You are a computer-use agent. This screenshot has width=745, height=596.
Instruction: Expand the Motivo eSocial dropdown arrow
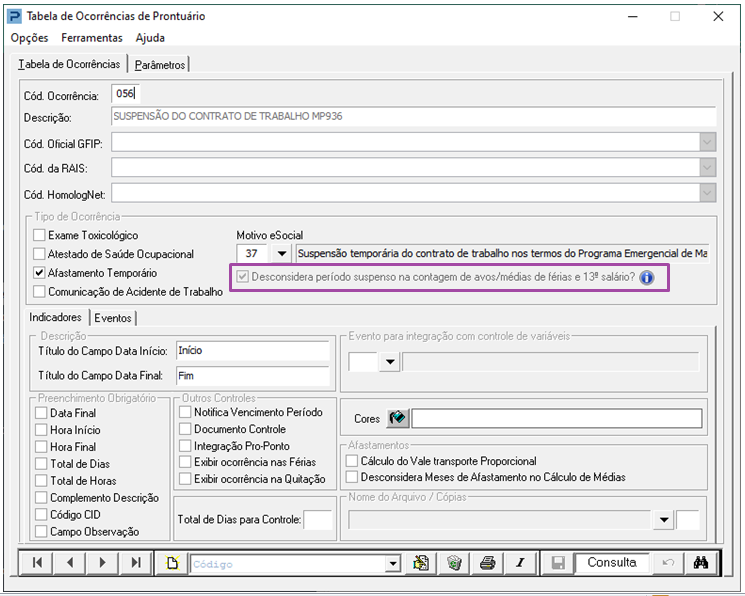pyautogui.click(x=281, y=254)
